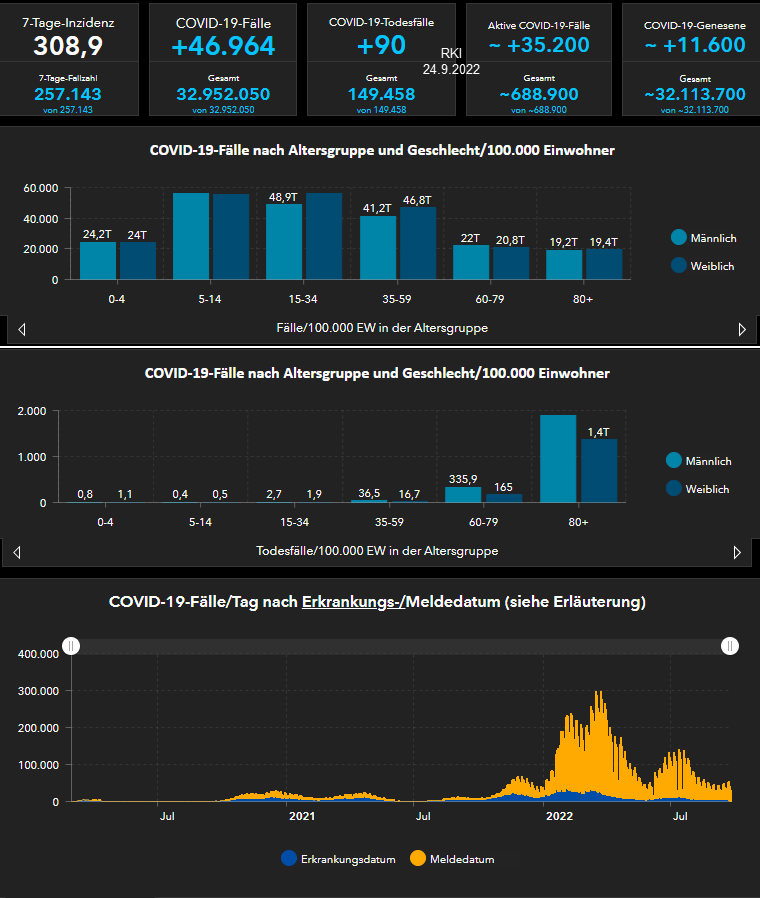
Task: Select the Todesfälle/100.000 EW in der Altersgruppe tab label
Action: (377, 551)
